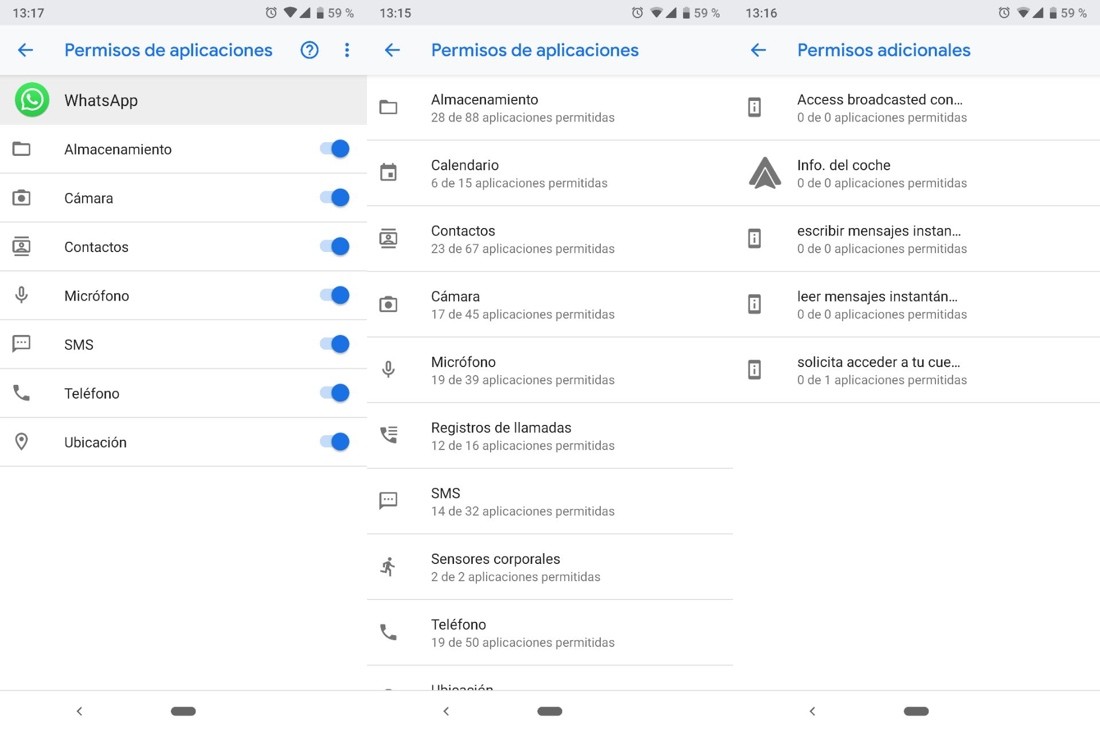The width and height of the screenshot is (1100, 733).
Task: Tap the Sensores corporales running icon
Action: (388, 566)
